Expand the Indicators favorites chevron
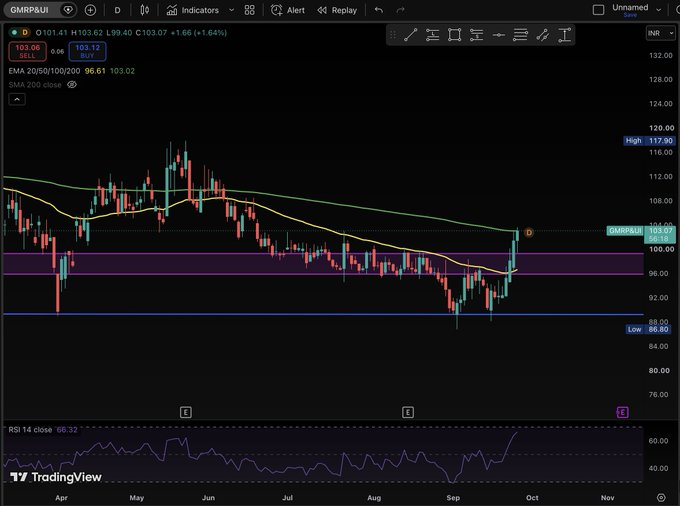This screenshot has width=680, height=506. point(232,10)
